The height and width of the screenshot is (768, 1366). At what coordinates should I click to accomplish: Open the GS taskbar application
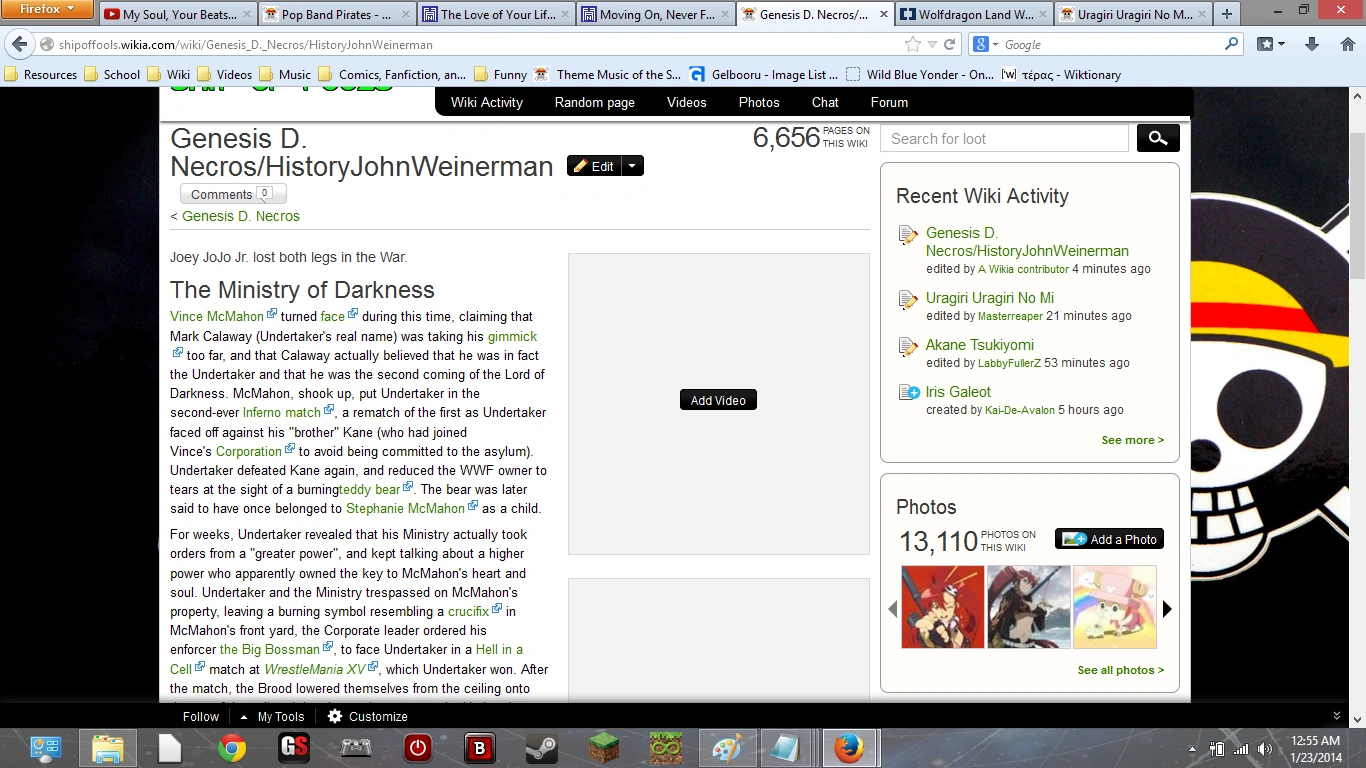click(x=293, y=748)
